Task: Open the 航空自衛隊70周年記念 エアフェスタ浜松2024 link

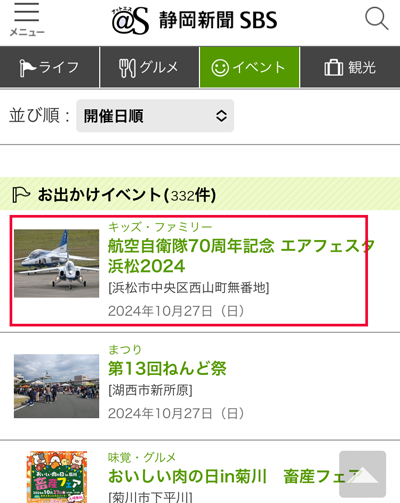Action: (241, 256)
